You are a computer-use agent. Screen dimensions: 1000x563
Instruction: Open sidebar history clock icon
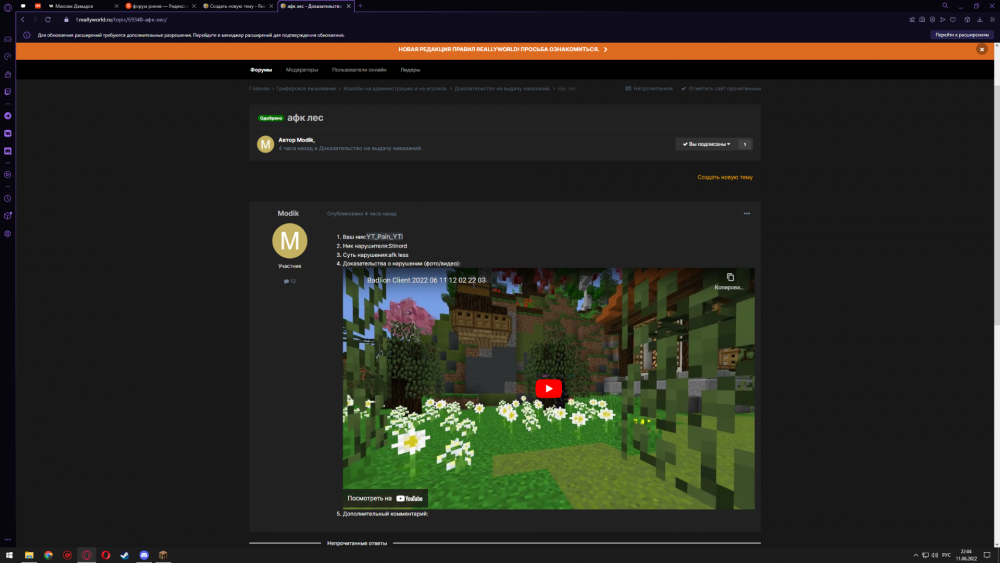coord(8,198)
